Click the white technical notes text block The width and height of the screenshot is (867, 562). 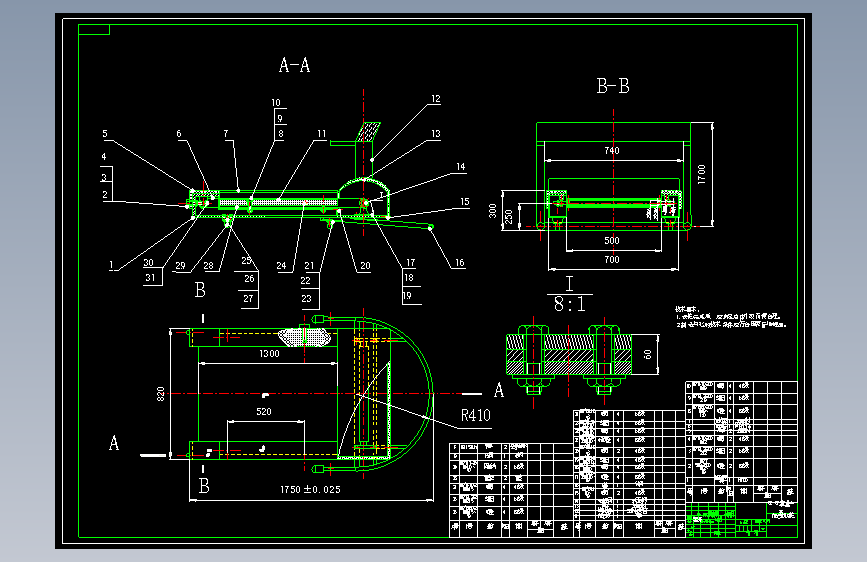pyautogui.click(x=730, y=317)
